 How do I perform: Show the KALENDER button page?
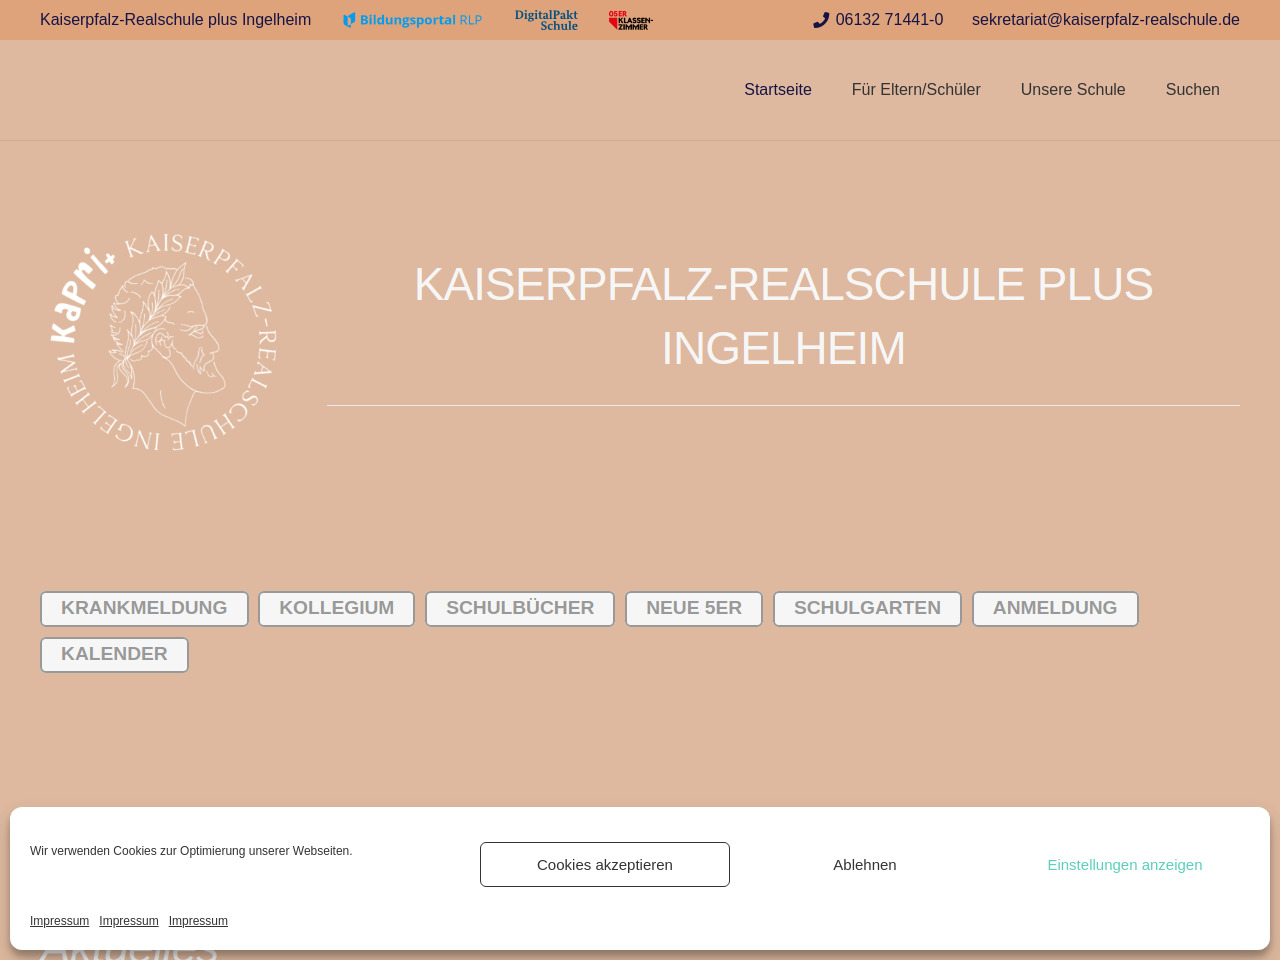point(114,654)
